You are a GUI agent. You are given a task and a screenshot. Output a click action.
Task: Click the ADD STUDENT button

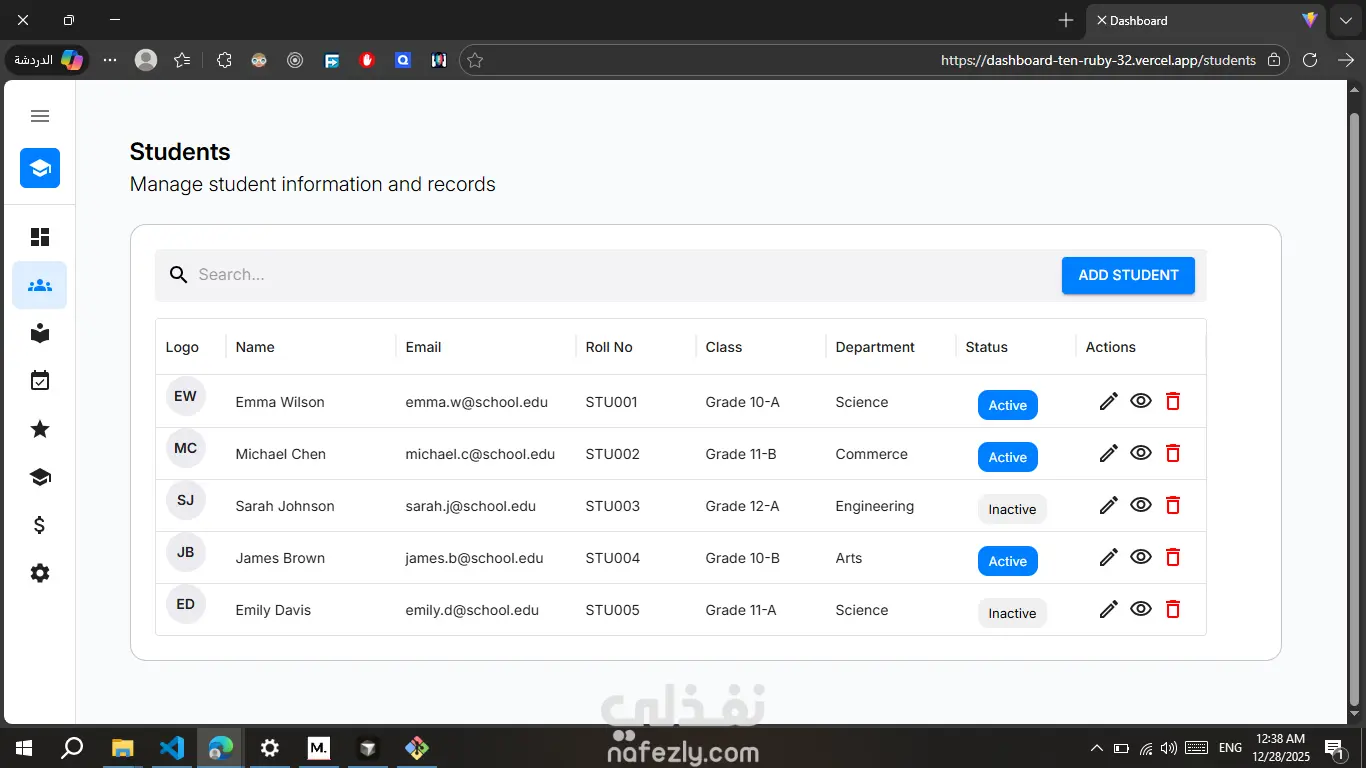pos(1128,275)
